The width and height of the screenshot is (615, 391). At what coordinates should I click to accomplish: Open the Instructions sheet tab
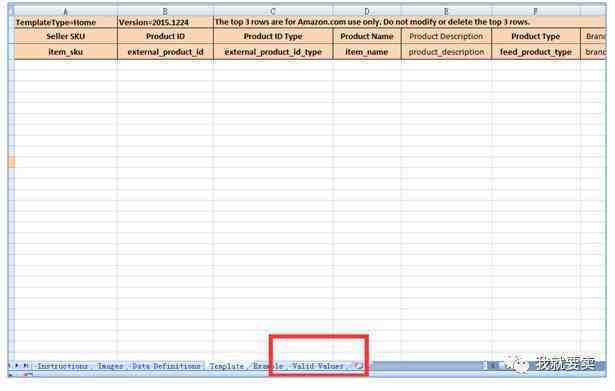(x=62, y=366)
